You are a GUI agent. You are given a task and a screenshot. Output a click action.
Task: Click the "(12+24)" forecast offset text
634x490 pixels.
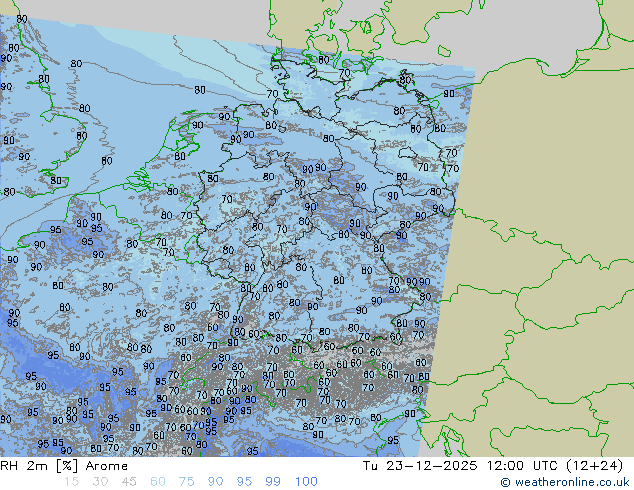[x=594, y=466]
